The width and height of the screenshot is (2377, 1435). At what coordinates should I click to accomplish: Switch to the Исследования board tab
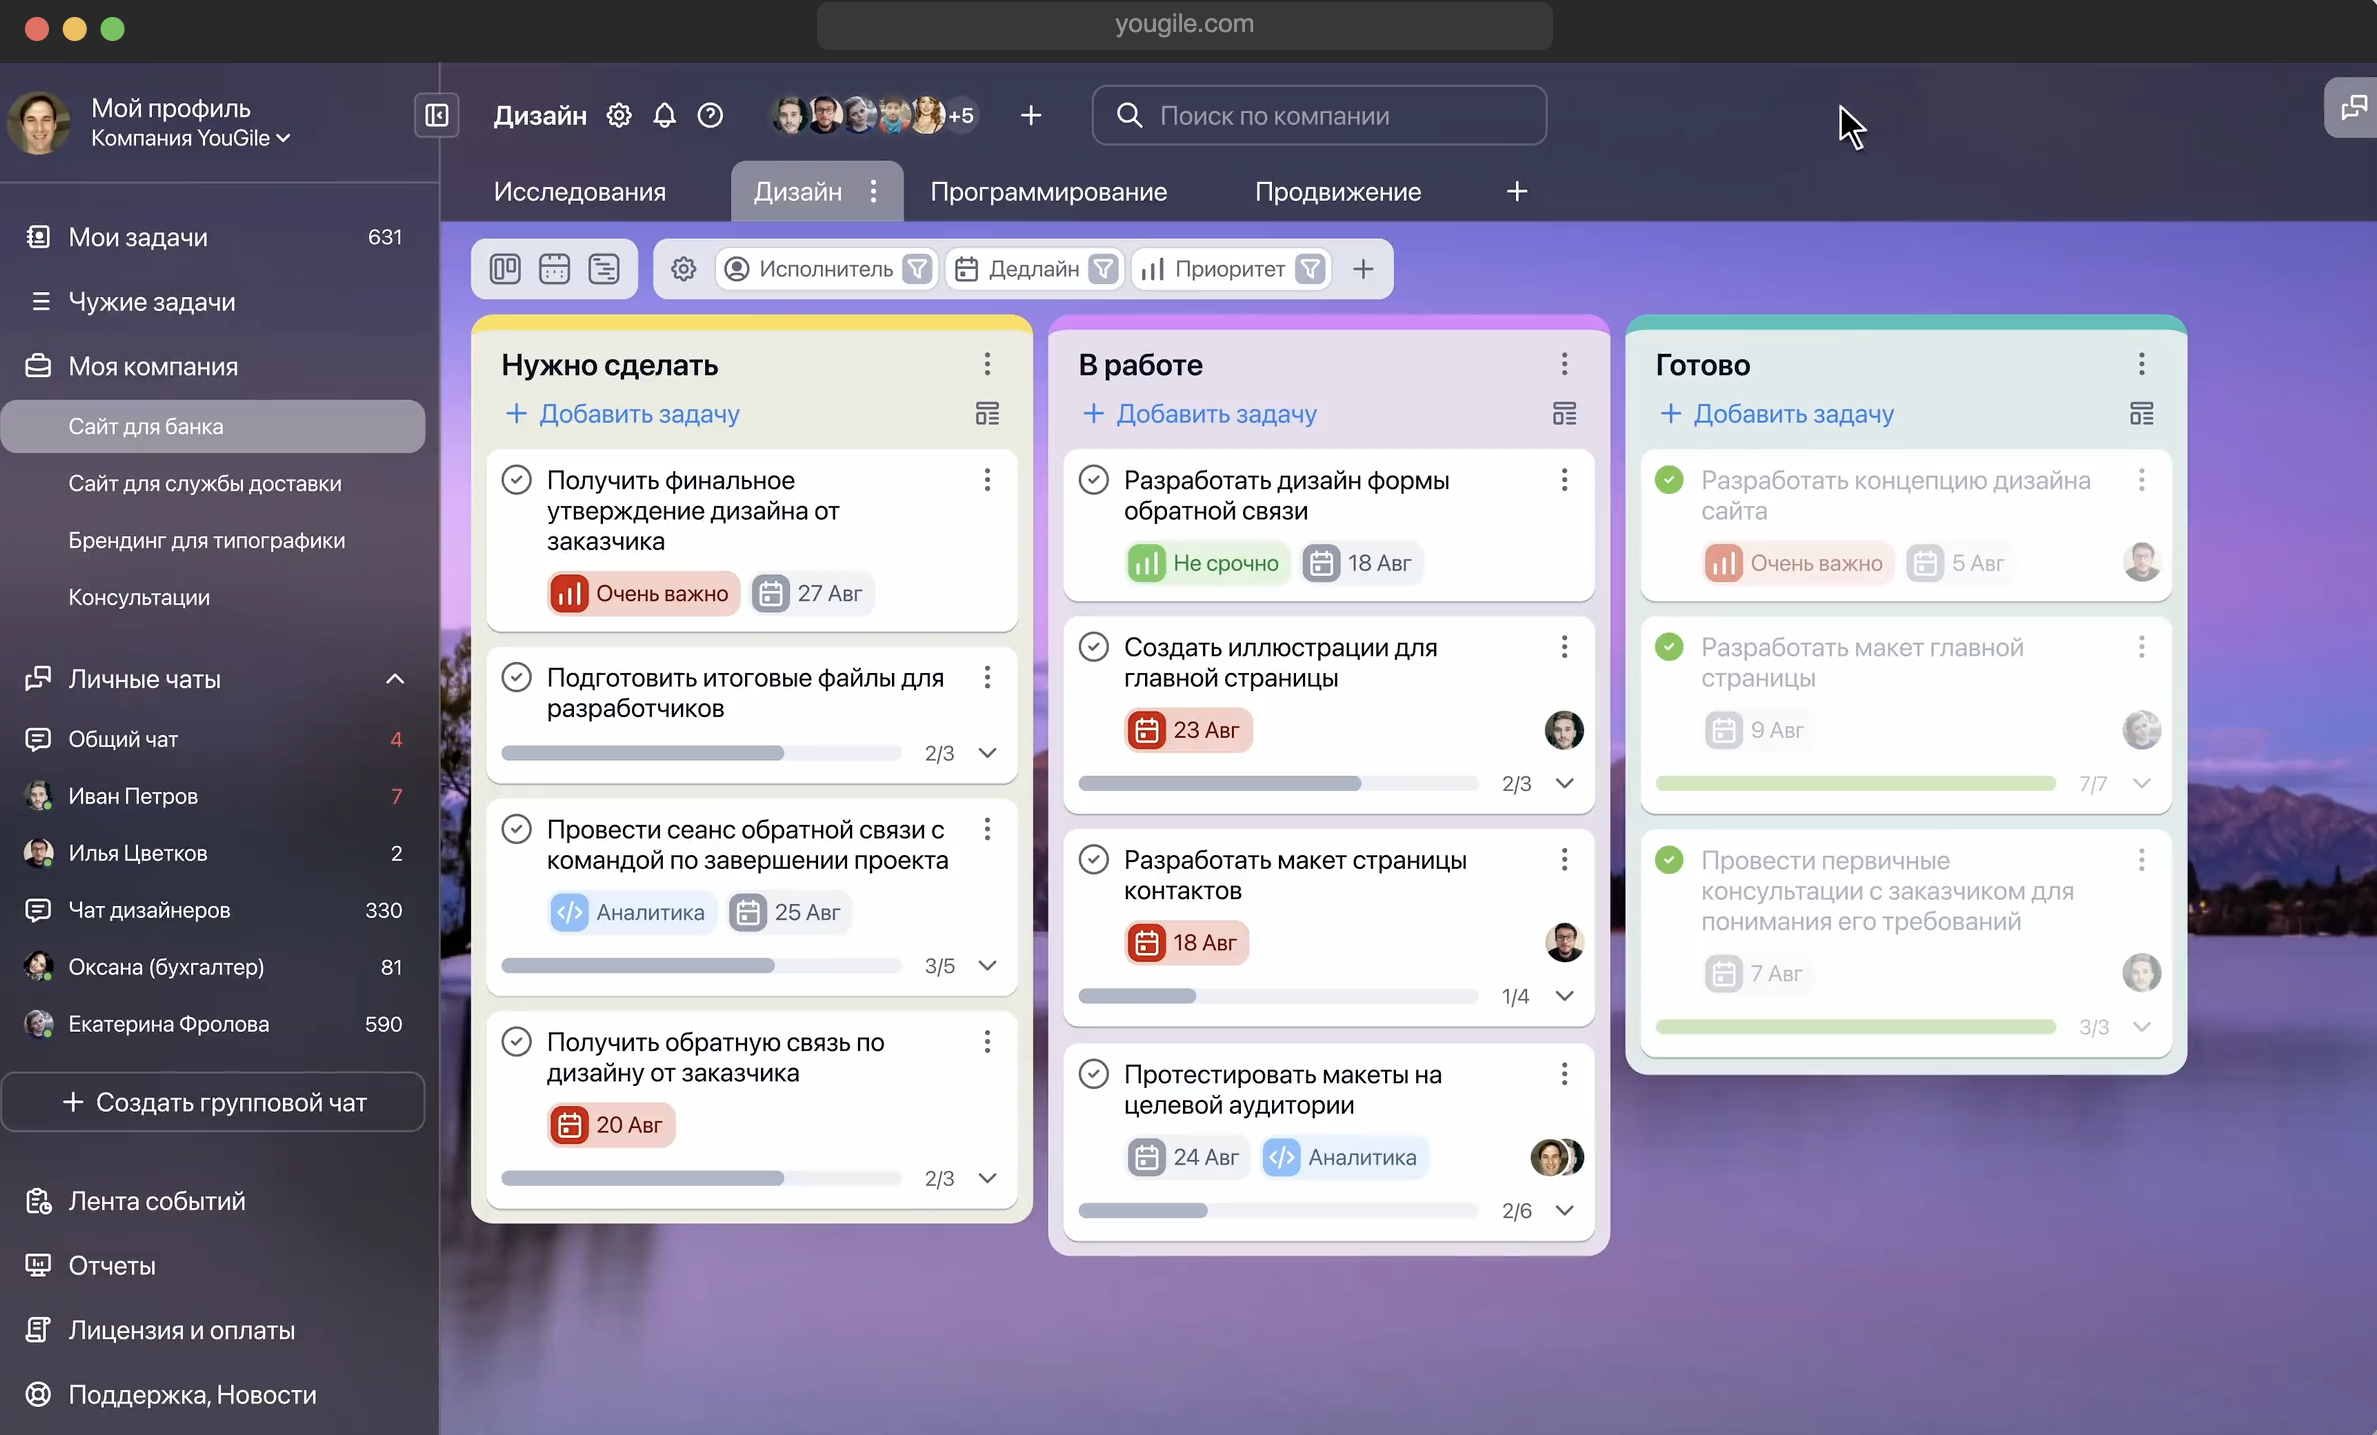[580, 192]
